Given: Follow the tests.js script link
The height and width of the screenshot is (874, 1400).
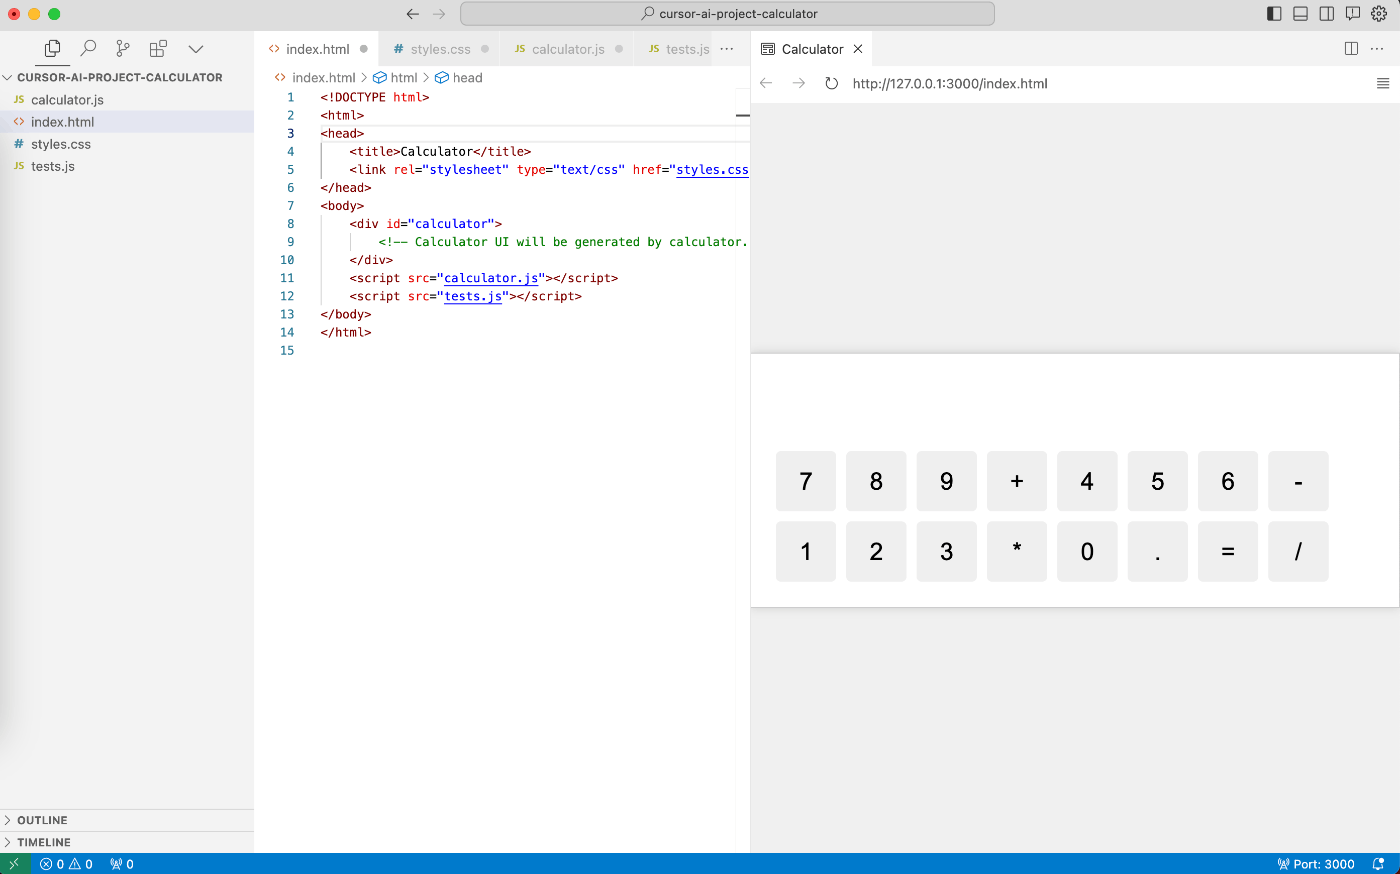Looking at the screenshot, I should (473, 296).
